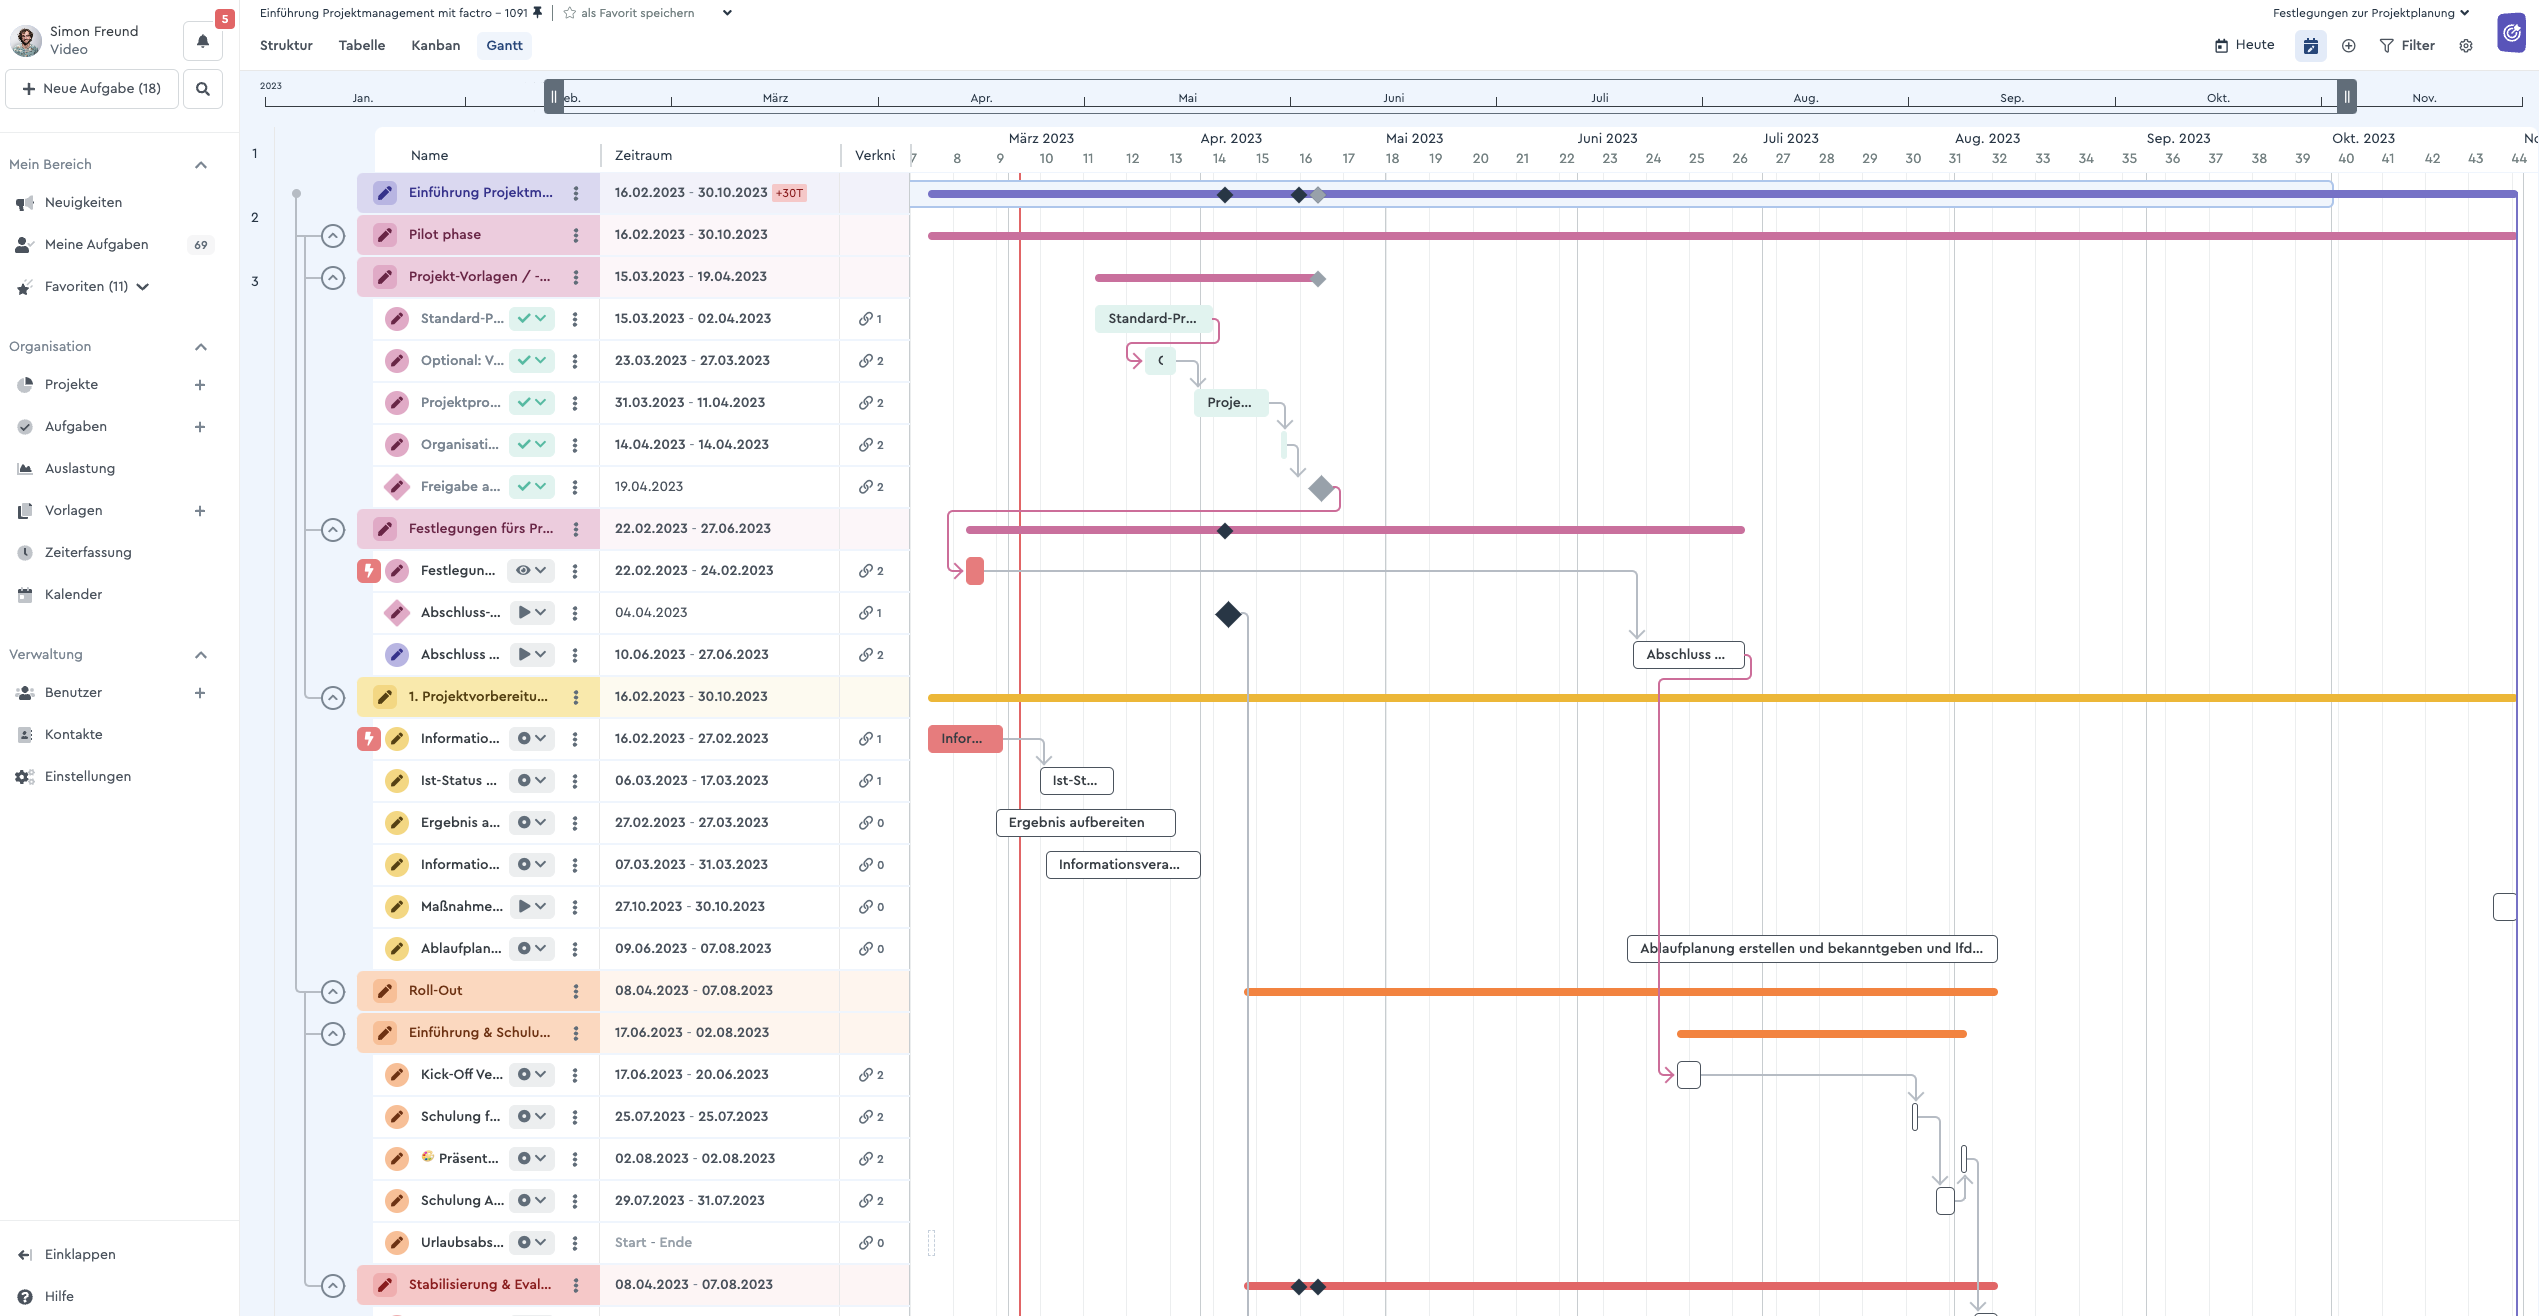This screenshot has height=1316, width=2539.
Task: Open three-dot menu for Einführung Projektm... row
Action: click(x=576, y=193)
